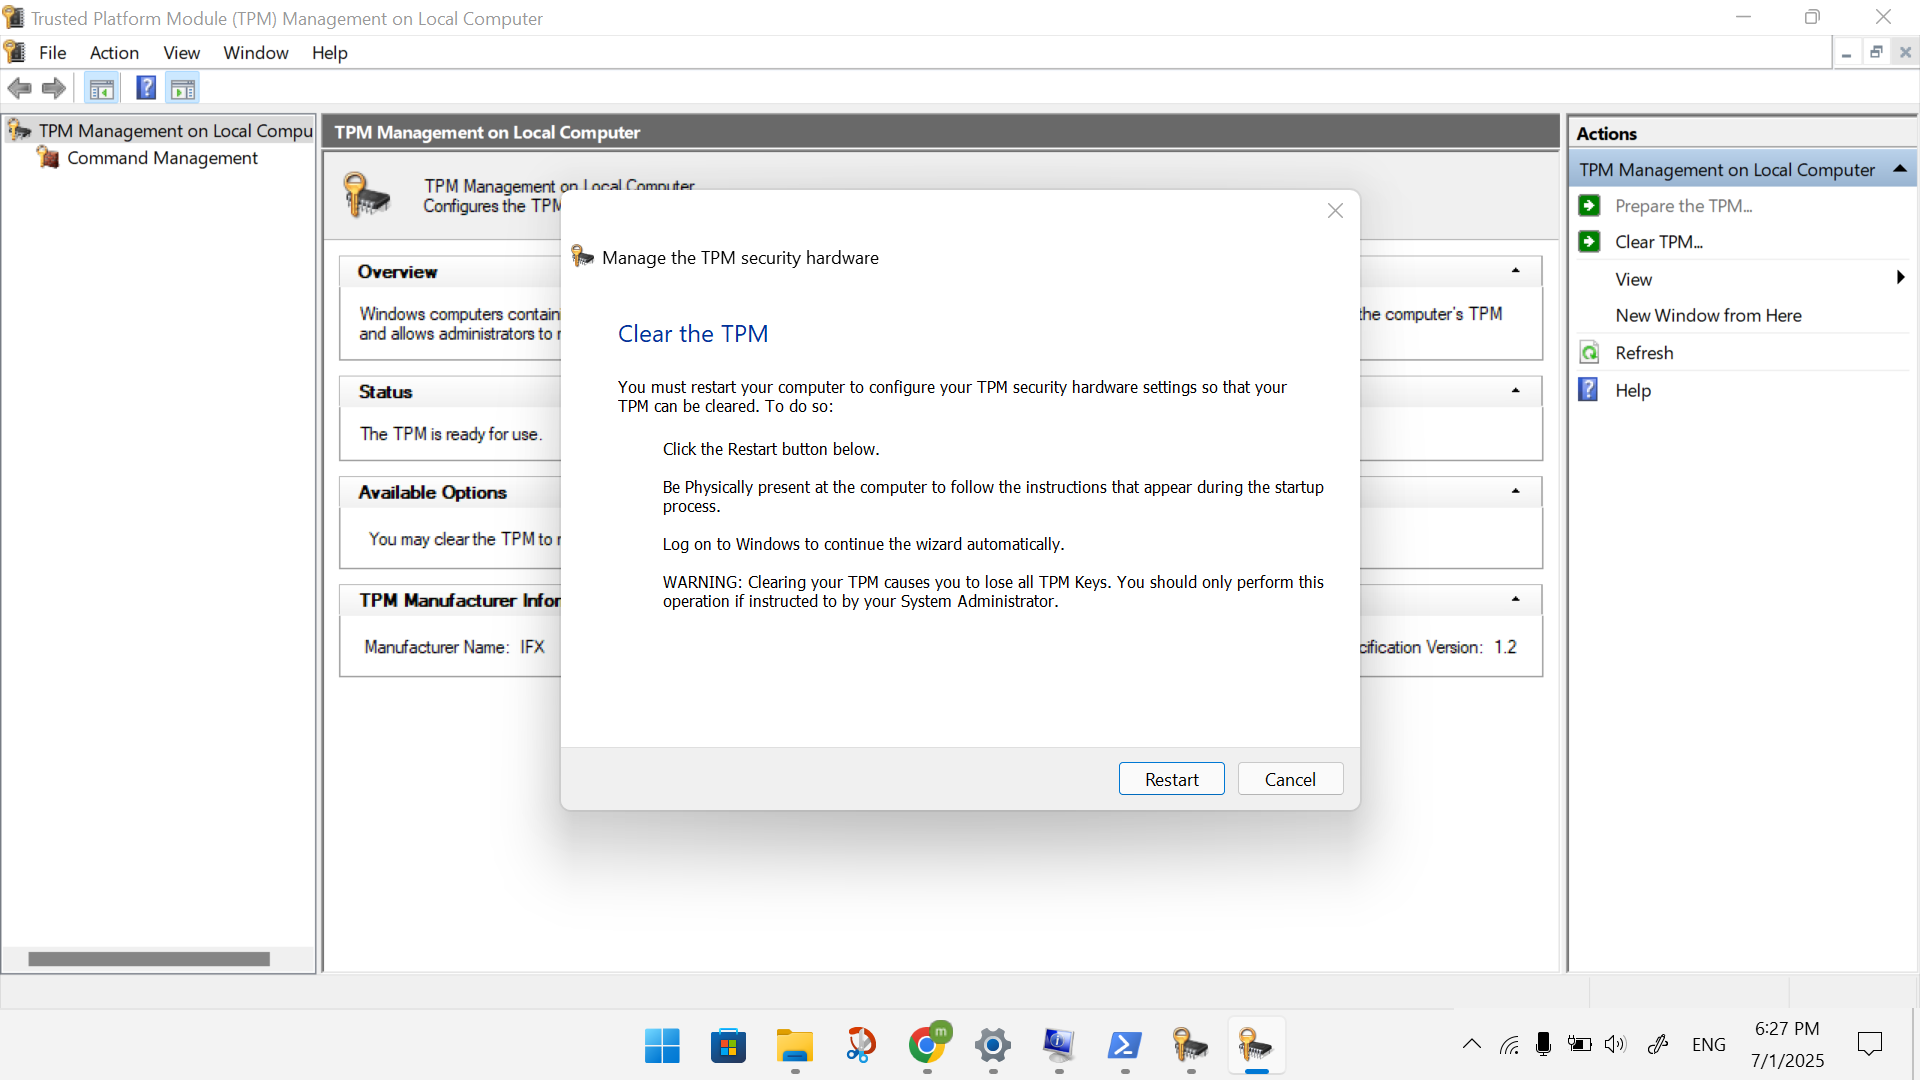Select Command Management tree node
The image size is (1920, 1080).
pos(162,158)
